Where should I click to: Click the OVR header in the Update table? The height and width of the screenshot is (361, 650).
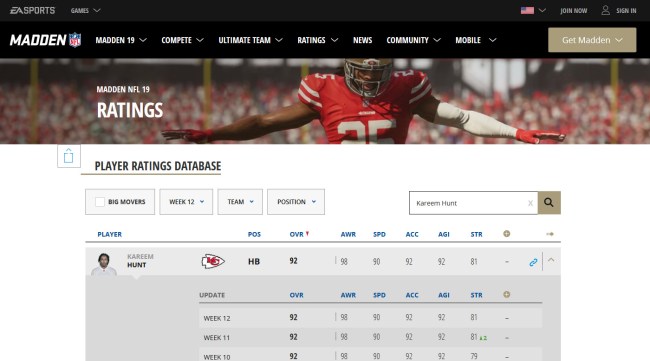coord(296,295)
